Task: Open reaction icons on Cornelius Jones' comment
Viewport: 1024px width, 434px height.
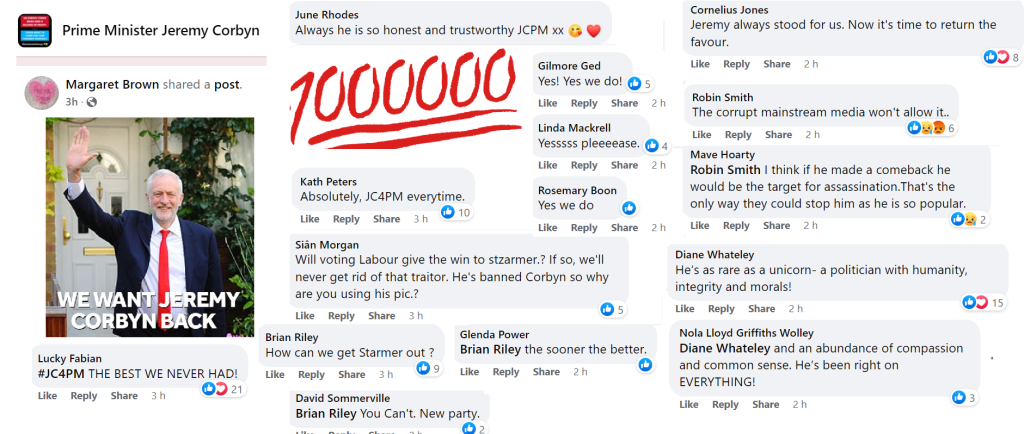Action: point(996,57)
